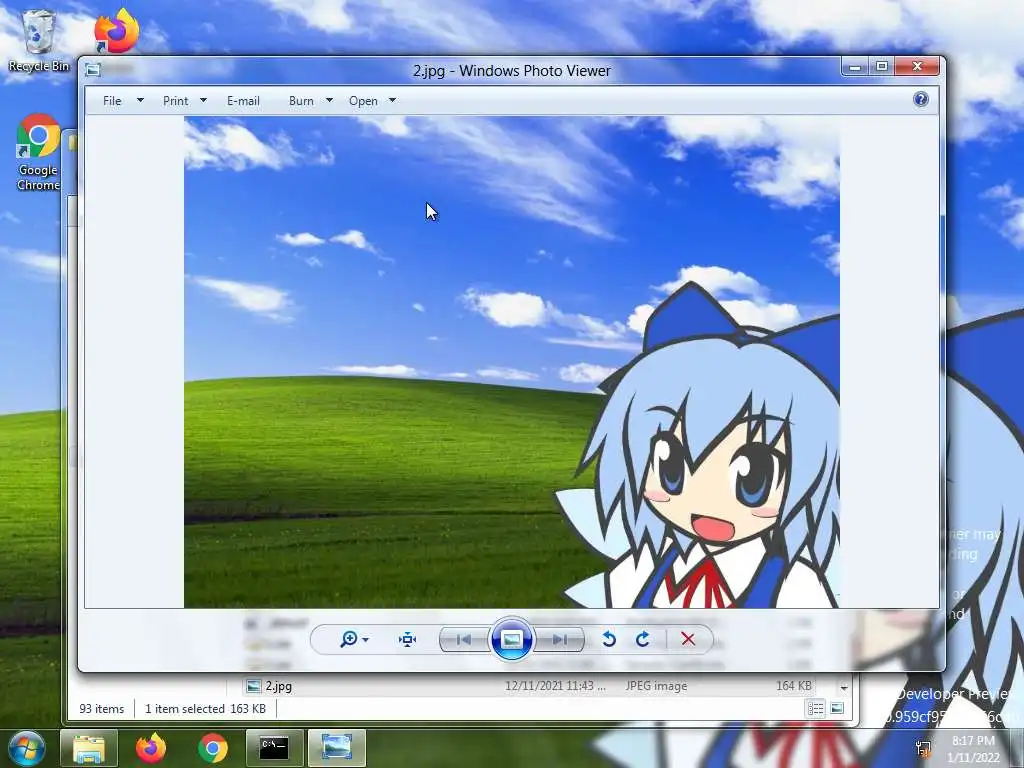
Task: Expand the Print dropdown arrow
Action: 203,101
